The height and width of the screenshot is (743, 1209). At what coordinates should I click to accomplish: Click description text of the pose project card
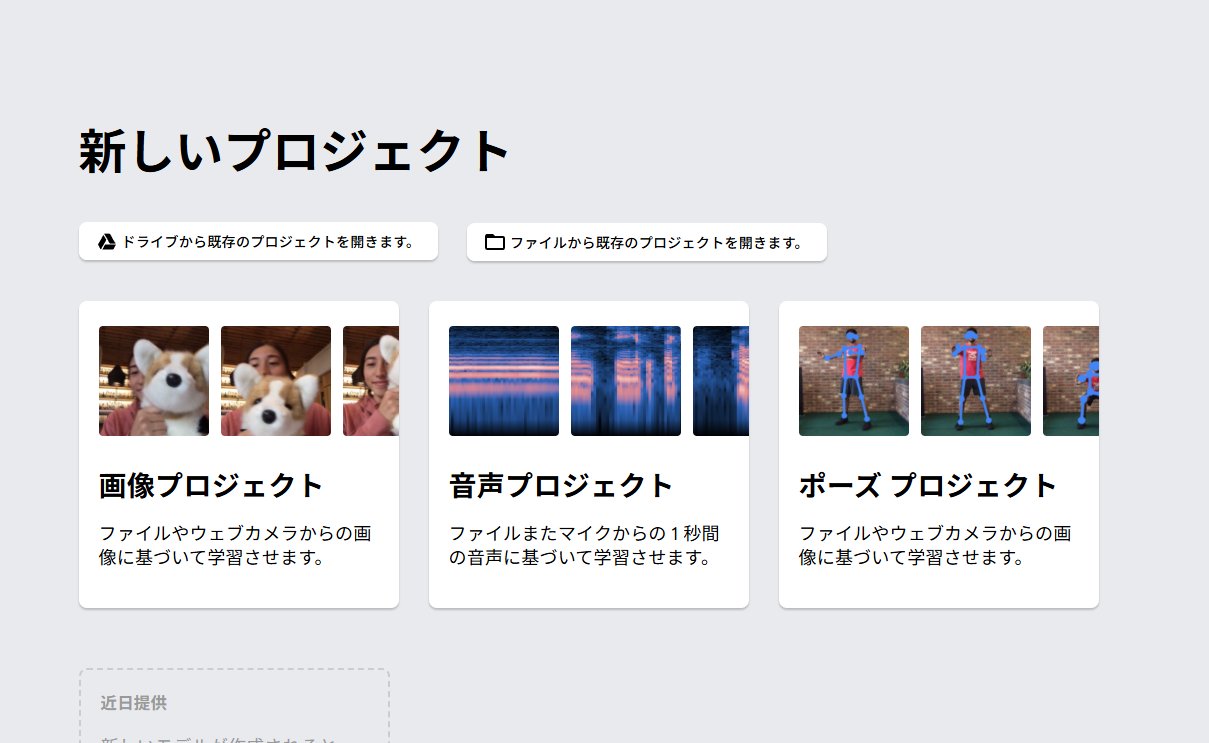tap(935, 545)
